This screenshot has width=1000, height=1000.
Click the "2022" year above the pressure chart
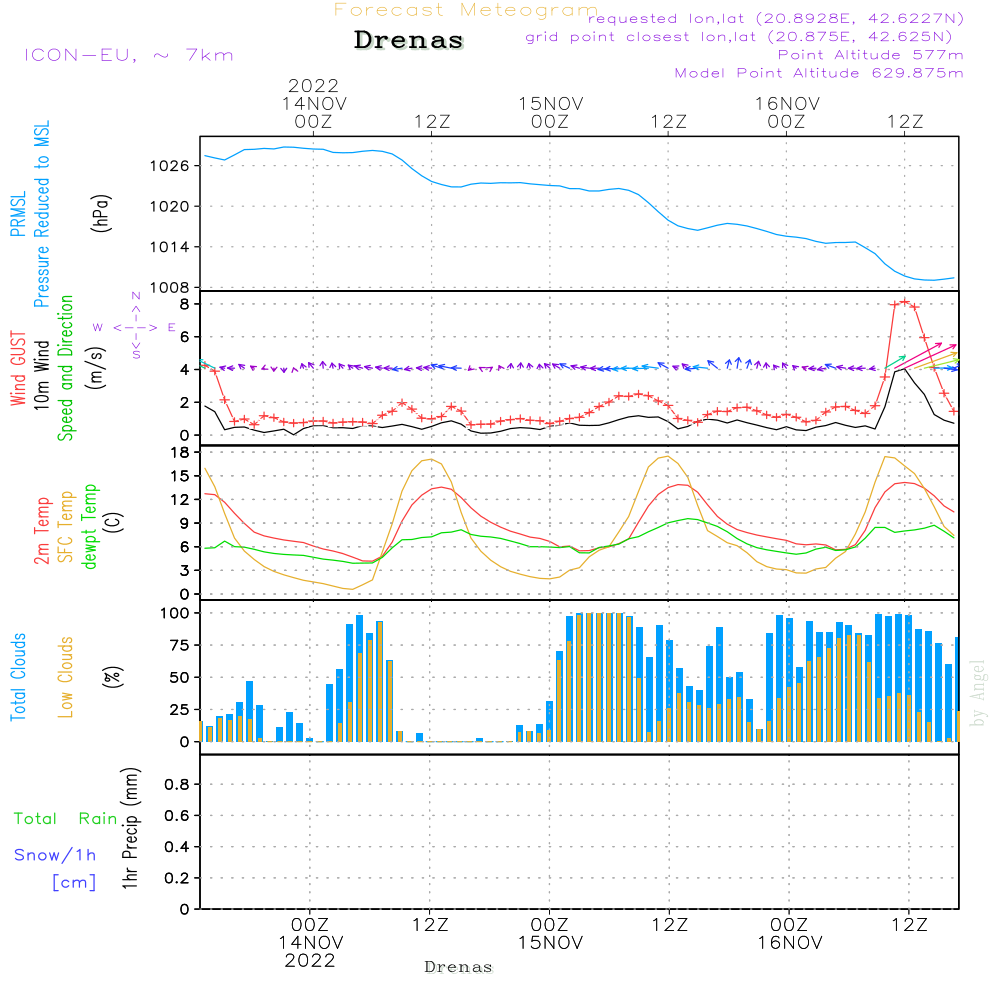click(x=313, y=86)
